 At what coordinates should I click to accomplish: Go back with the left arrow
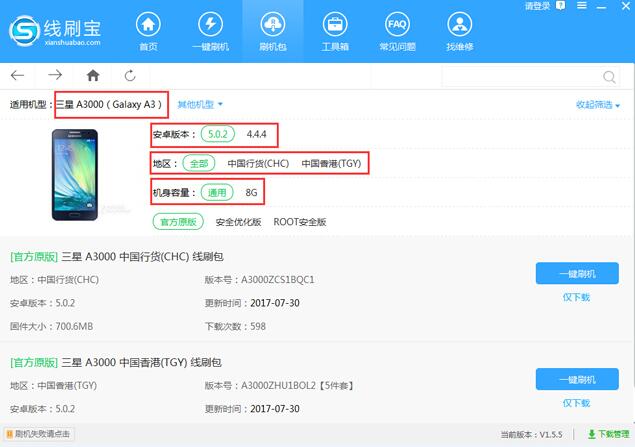click(x=17, y=75)
